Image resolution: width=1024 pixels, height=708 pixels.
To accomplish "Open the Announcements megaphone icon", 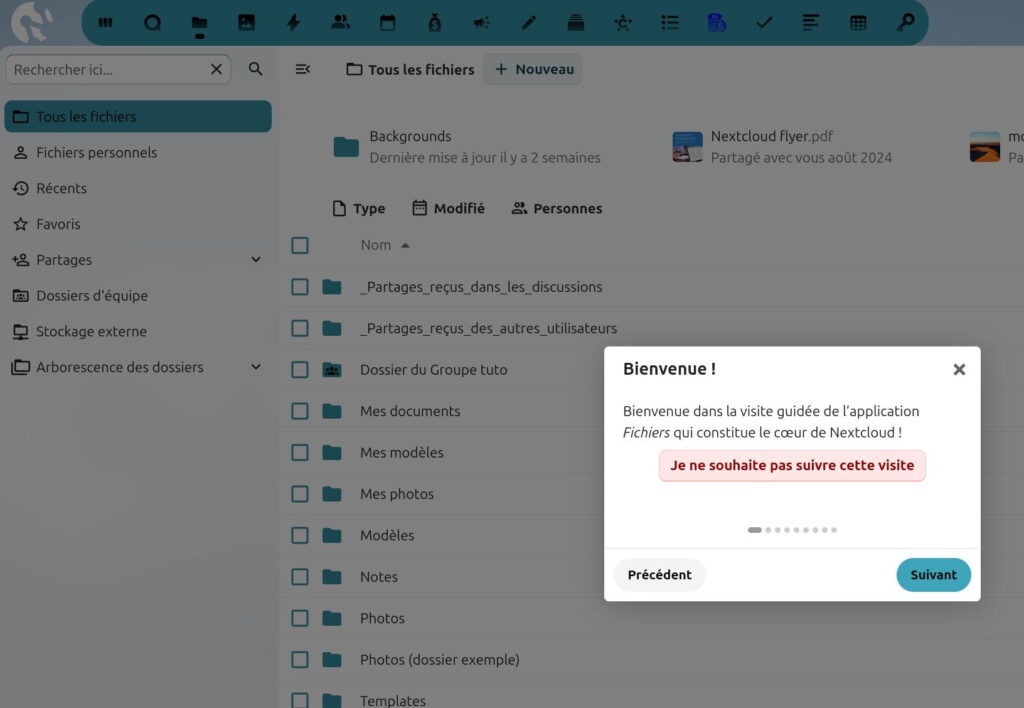I will pos(481,23).
